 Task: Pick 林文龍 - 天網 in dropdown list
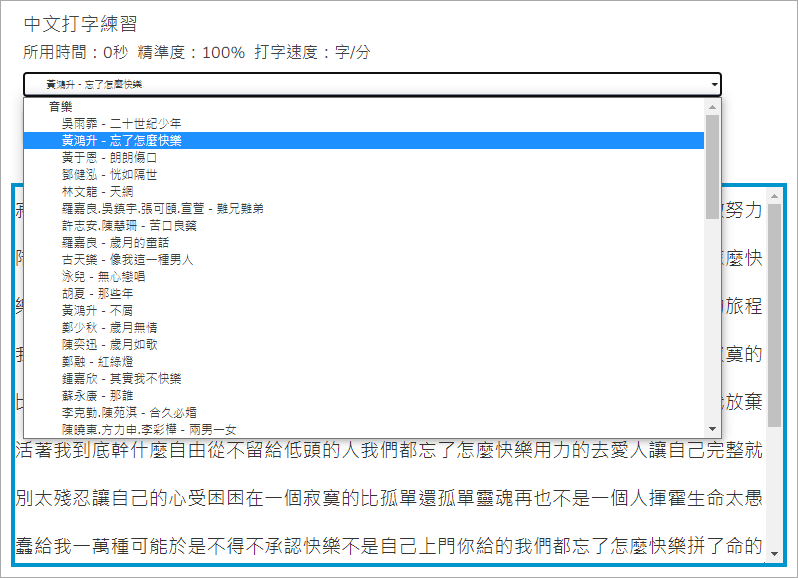pos(364,191)
